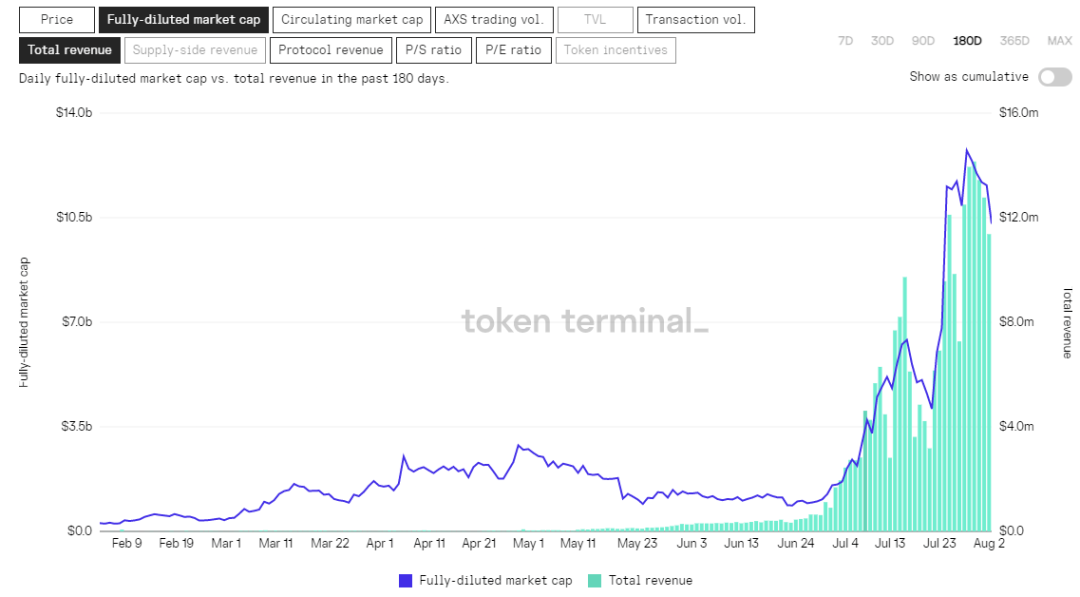Click the Mar 1 date label
1080x597 pixels.
pyautogui.click(x=226, y=544)
